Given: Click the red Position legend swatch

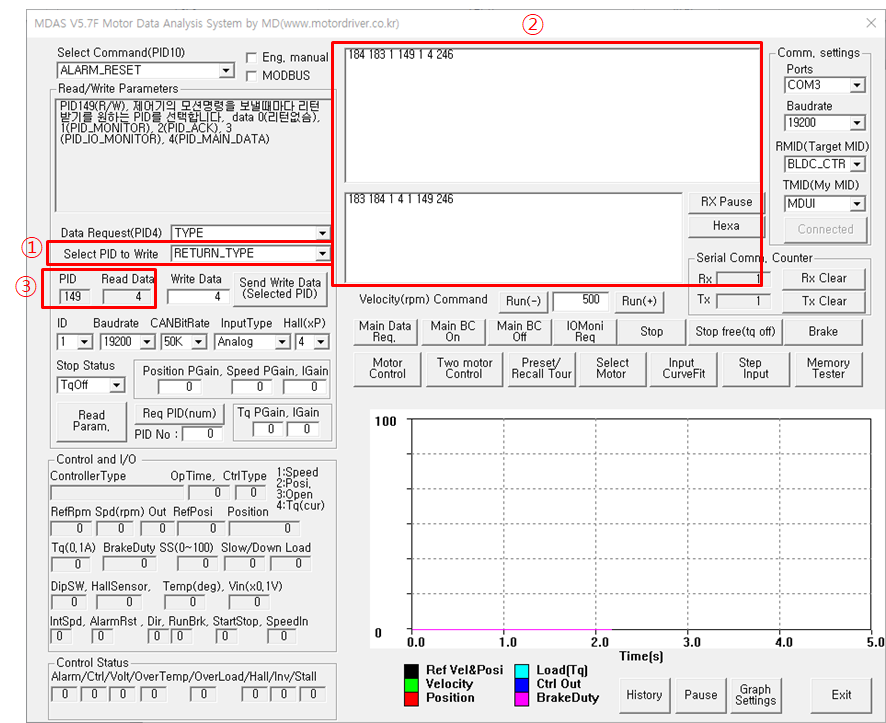Looking at the screenshot, I should 411,699.
